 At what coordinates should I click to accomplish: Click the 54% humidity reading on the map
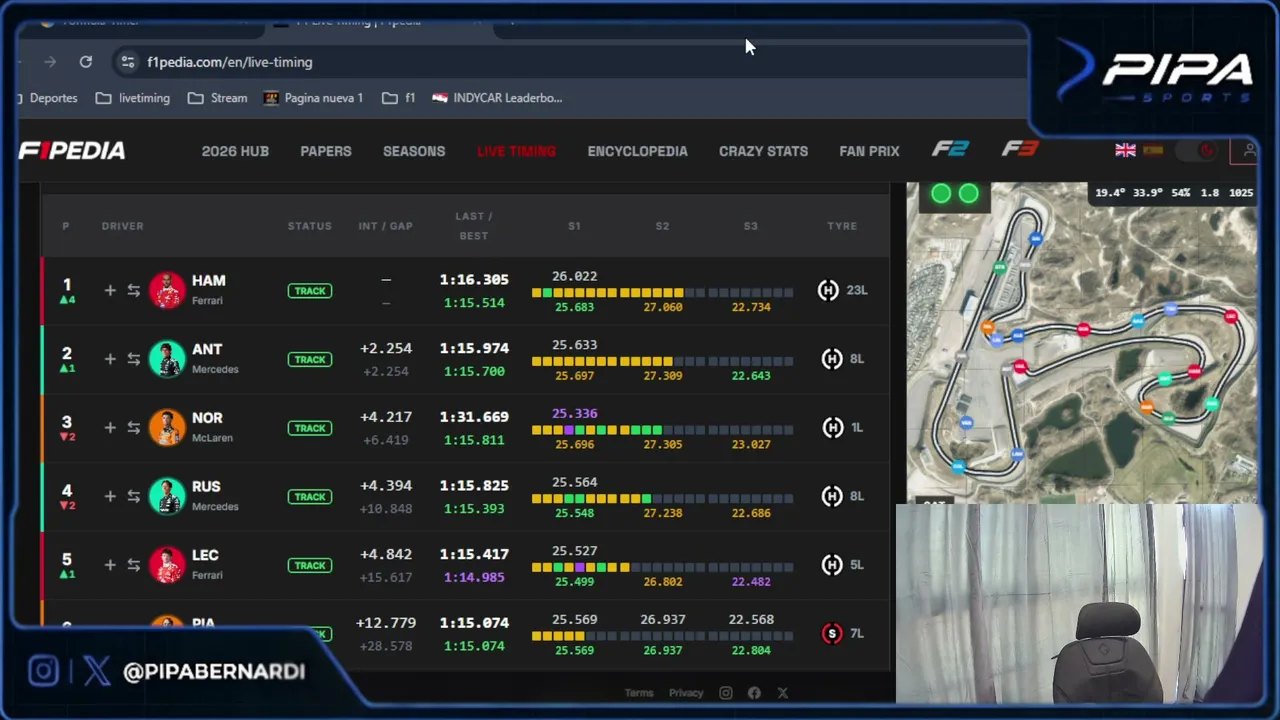(1180, 193)
